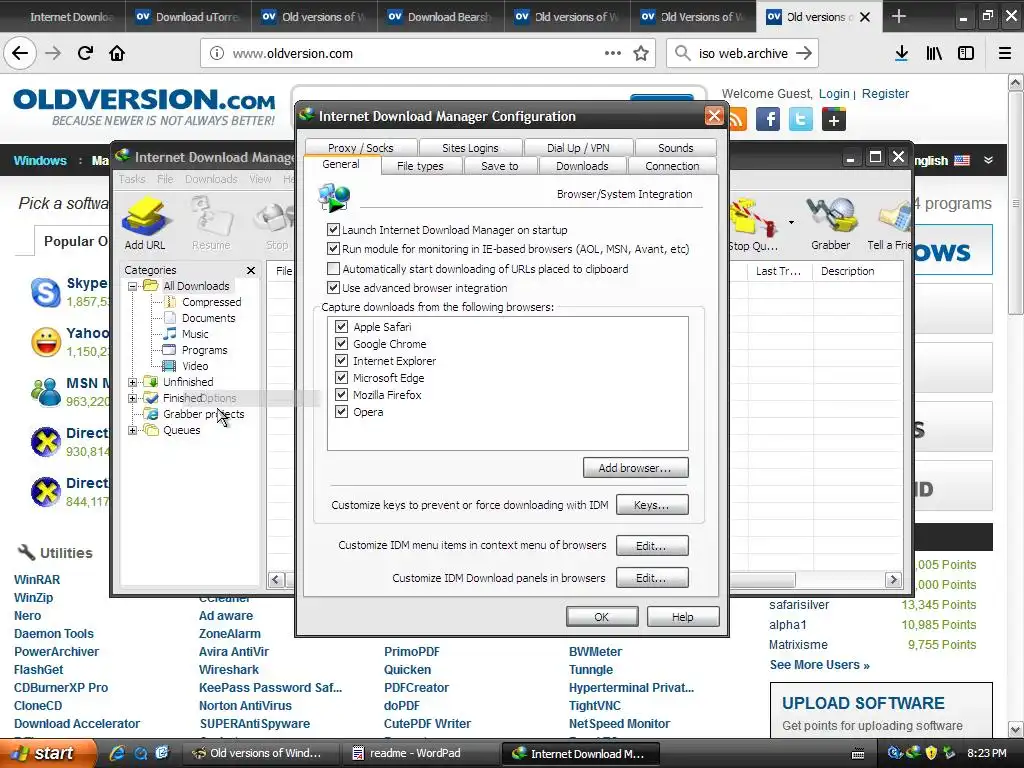
Task: Collapse the All Downloads tree node
Action: [133, 286]
